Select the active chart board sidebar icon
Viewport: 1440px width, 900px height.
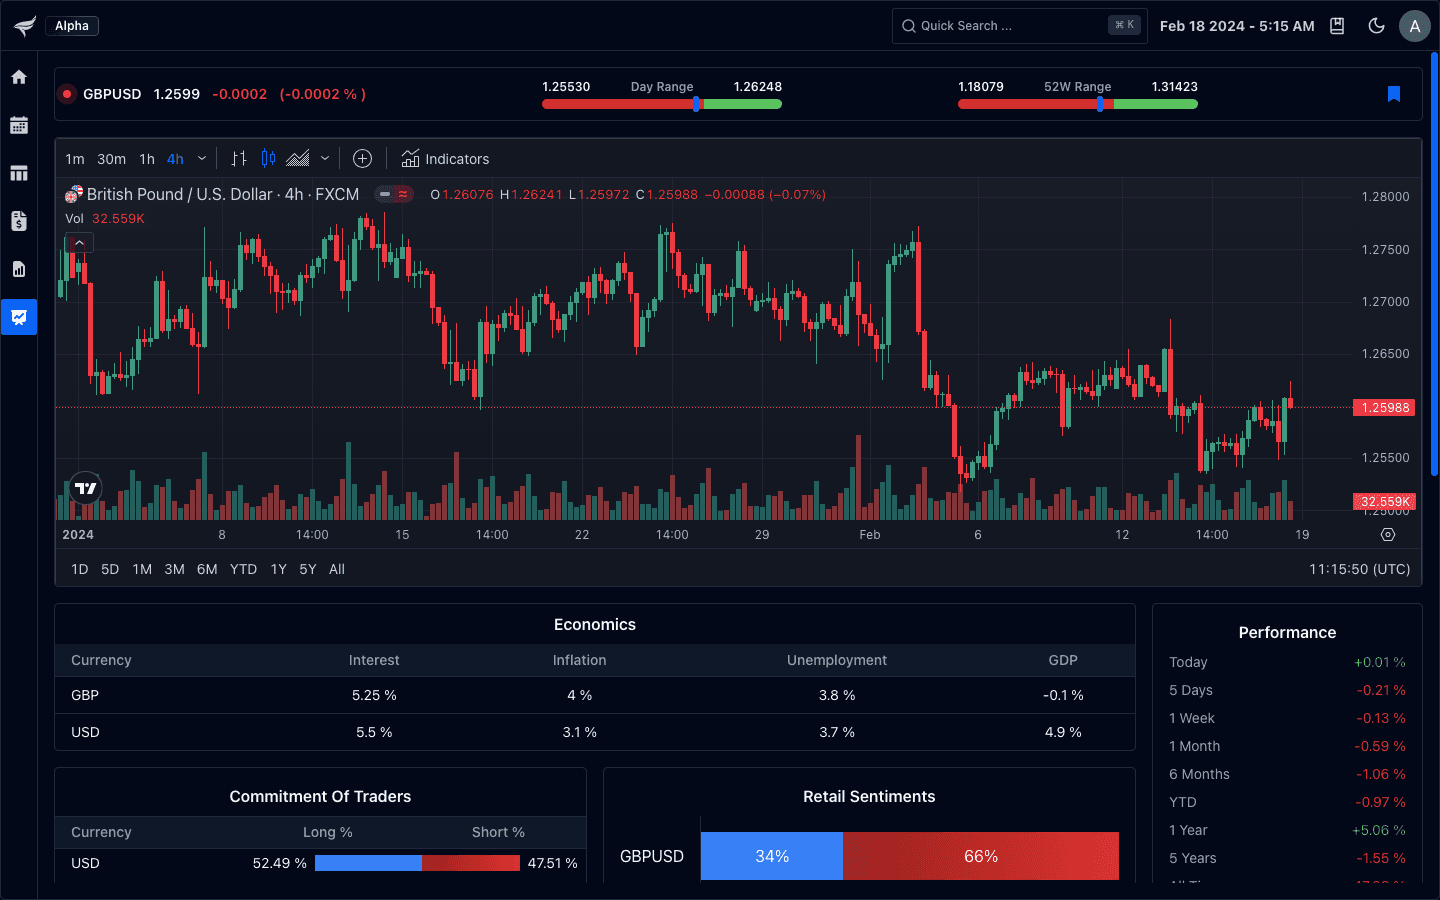click(19, 317)
